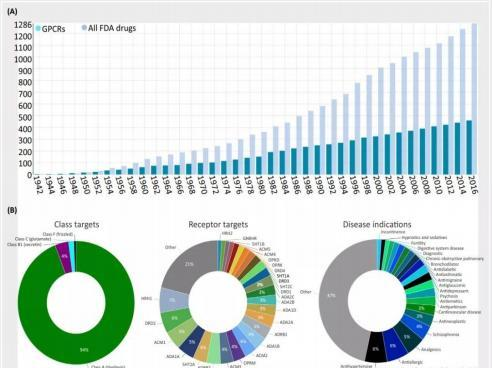The image size is (492, 368).
Task: Select the Receptor targets chart title
Action: (x=218, y=225)
